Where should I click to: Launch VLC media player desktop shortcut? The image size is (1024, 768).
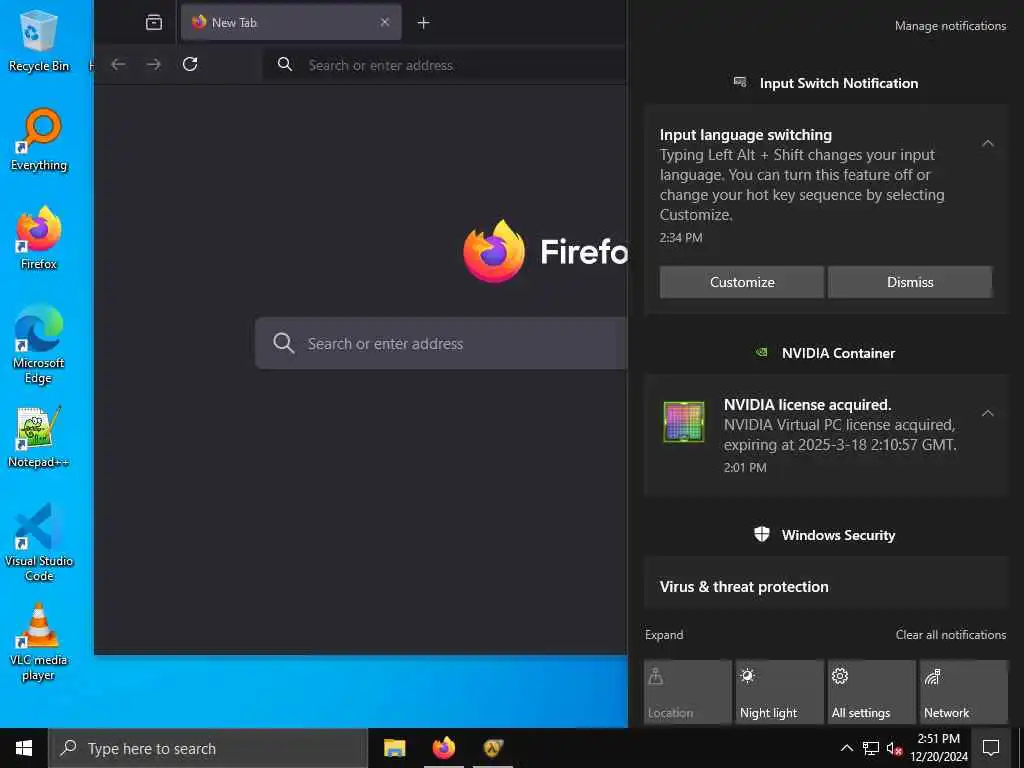click(x=39, y=642)
